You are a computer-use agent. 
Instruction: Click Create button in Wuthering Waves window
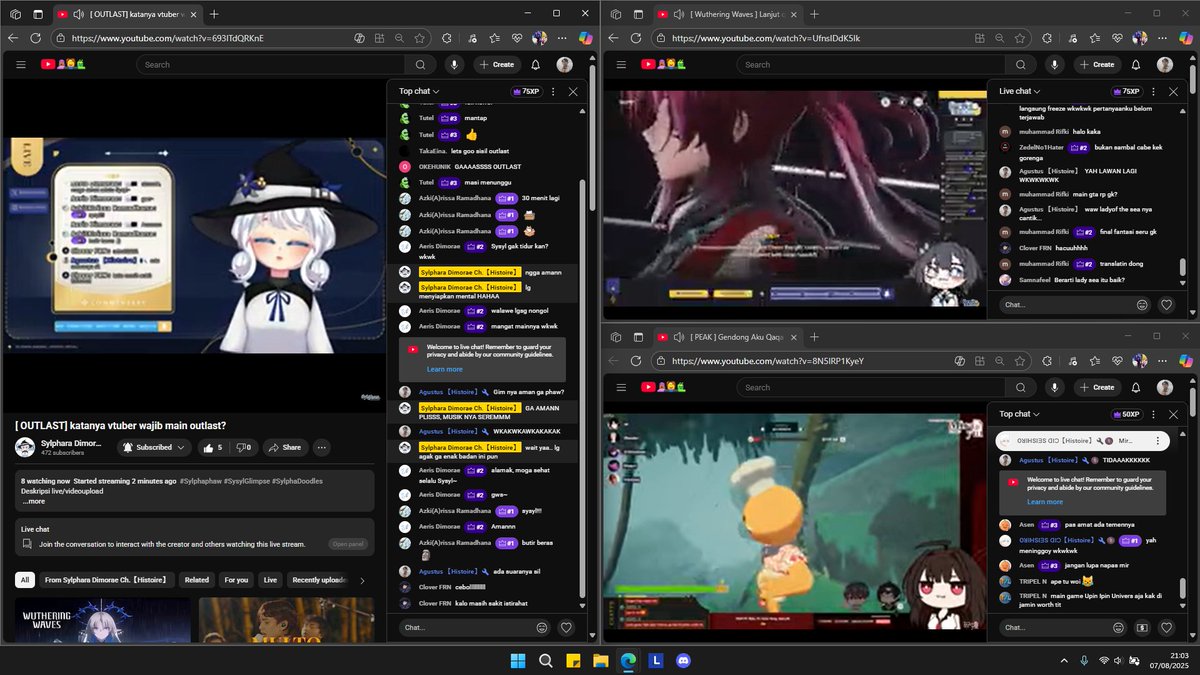click(x=1097, y=64)
